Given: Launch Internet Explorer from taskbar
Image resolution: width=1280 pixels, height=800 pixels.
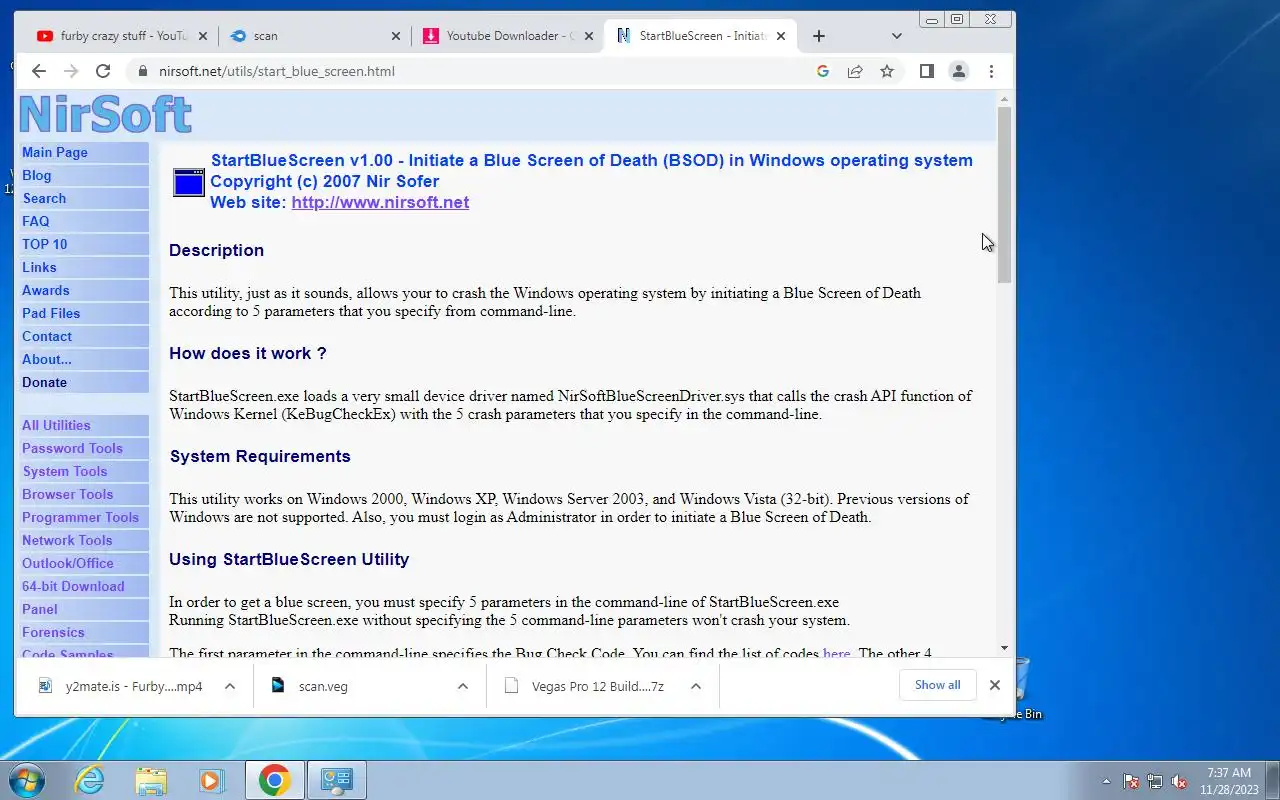Looking at the screenshot, I should click(90, 780).
